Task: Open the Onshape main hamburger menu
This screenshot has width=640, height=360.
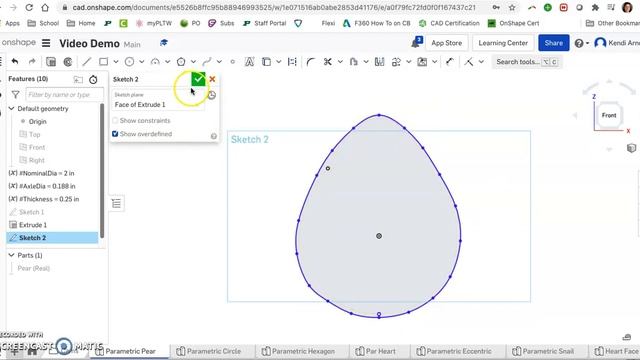Action: (x=46, y=43)
